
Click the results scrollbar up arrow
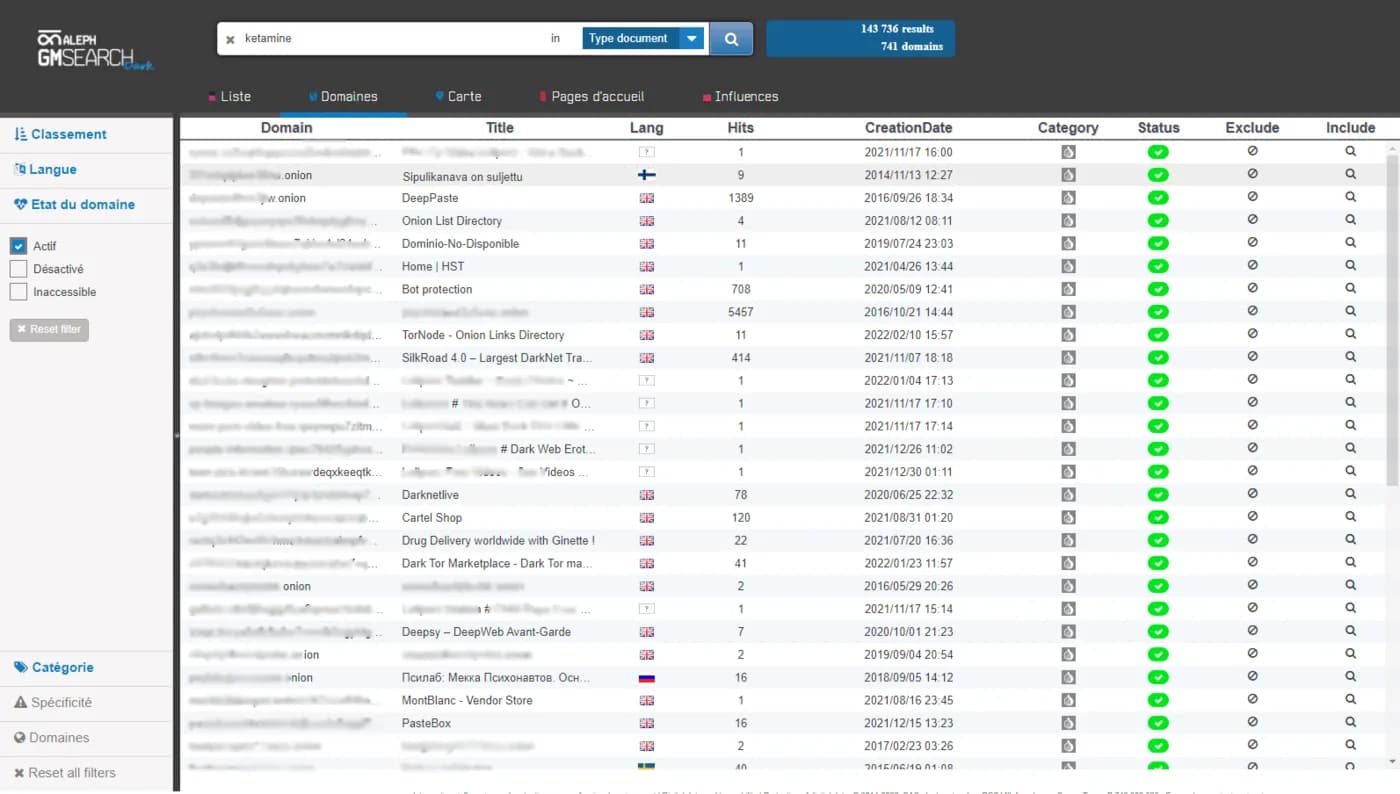pyautogui.click(x=1392, y=148)
